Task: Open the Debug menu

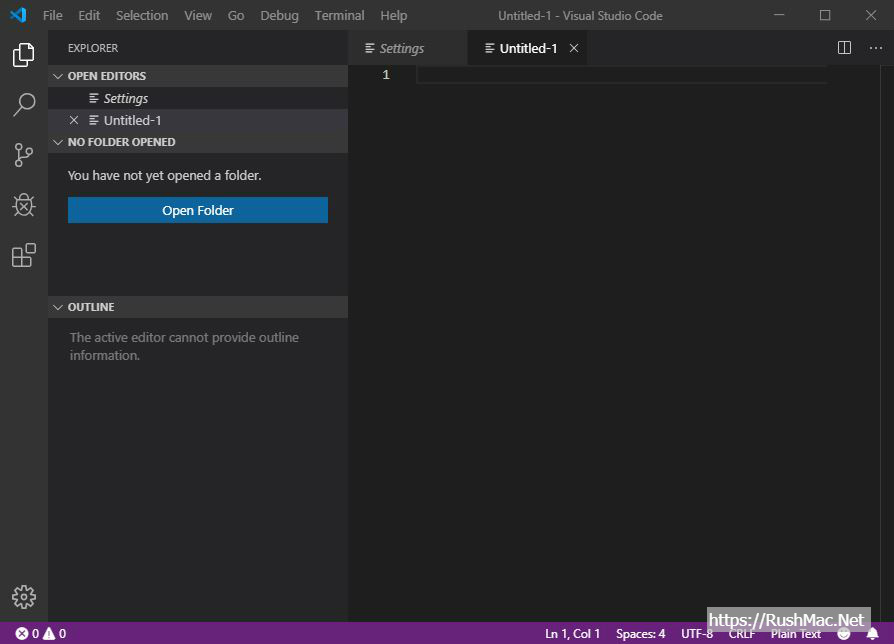Action: click(279, 15)
